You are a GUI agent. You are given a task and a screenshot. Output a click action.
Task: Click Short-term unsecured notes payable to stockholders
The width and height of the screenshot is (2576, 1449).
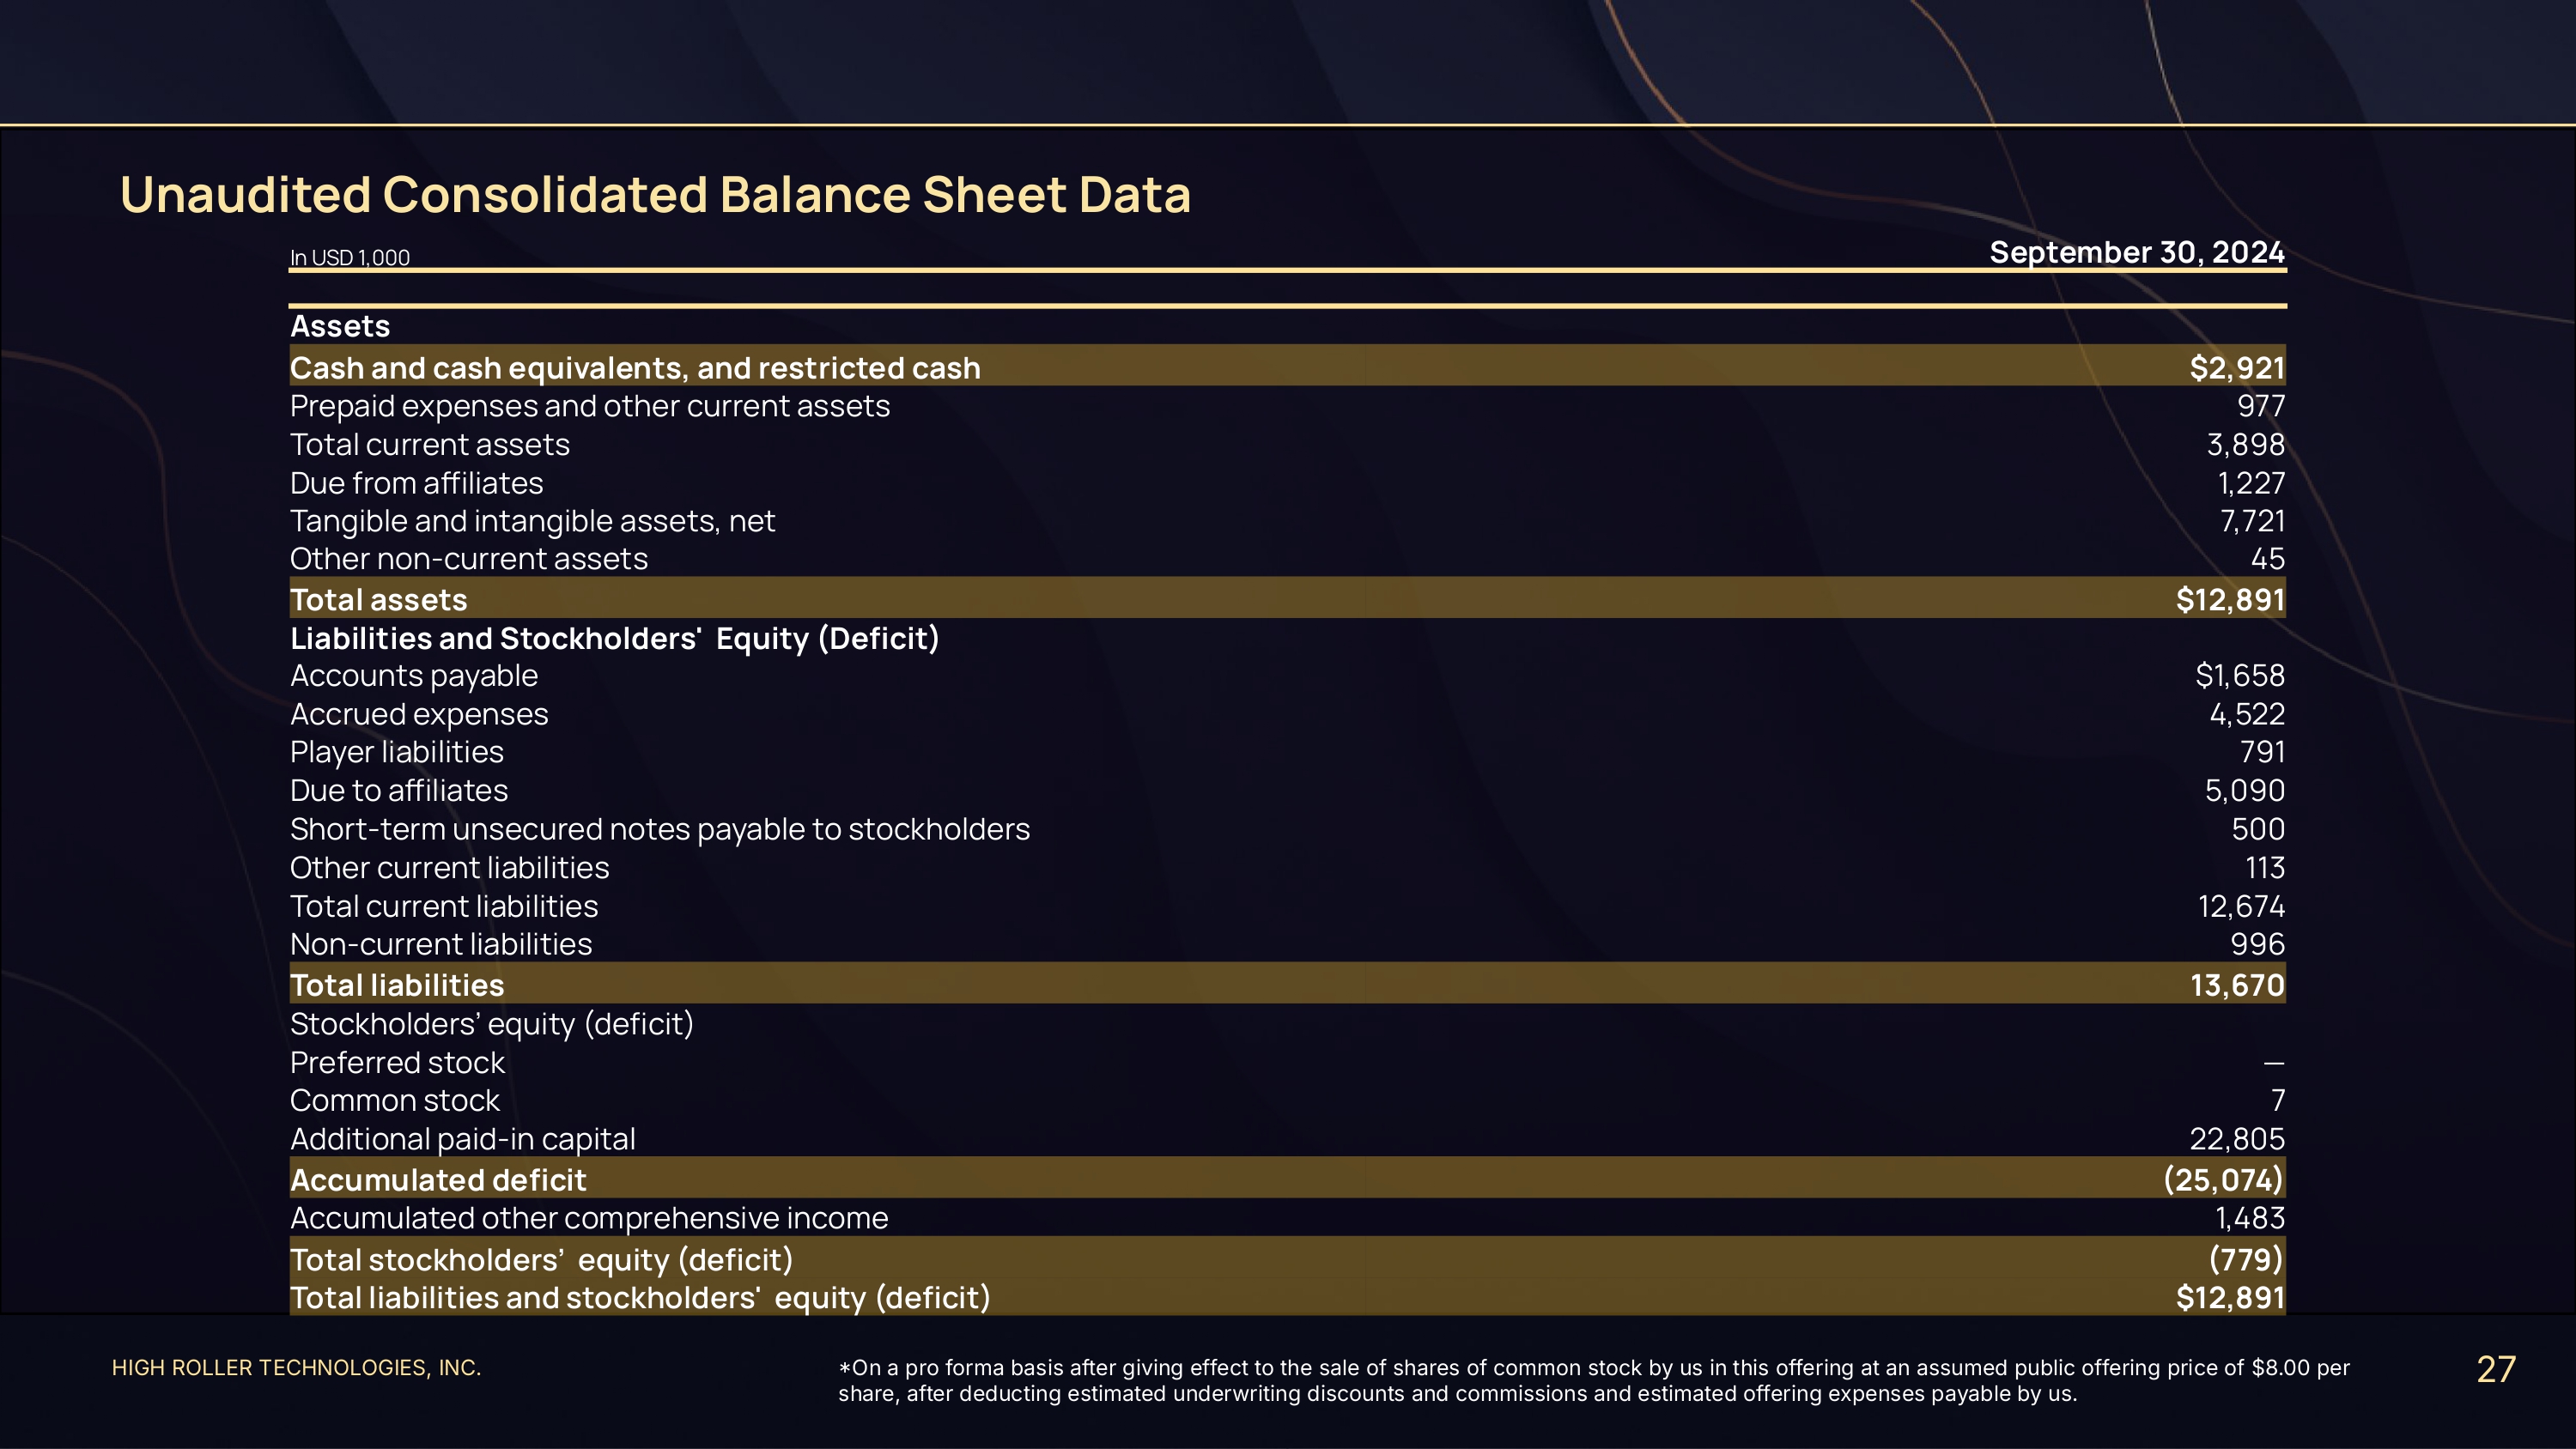point(659,829)
